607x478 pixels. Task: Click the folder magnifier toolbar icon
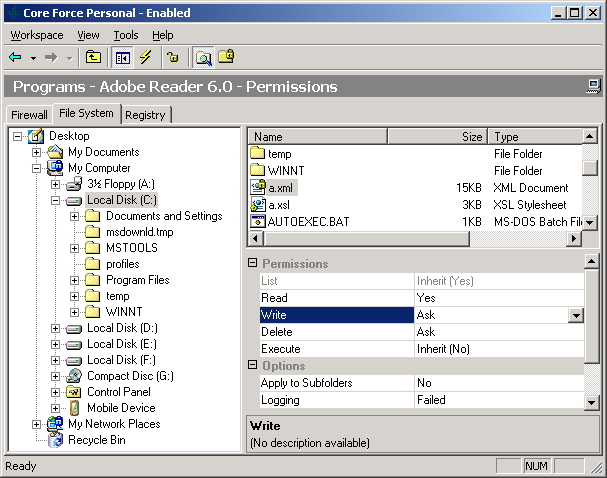click(x=203, y=58)
